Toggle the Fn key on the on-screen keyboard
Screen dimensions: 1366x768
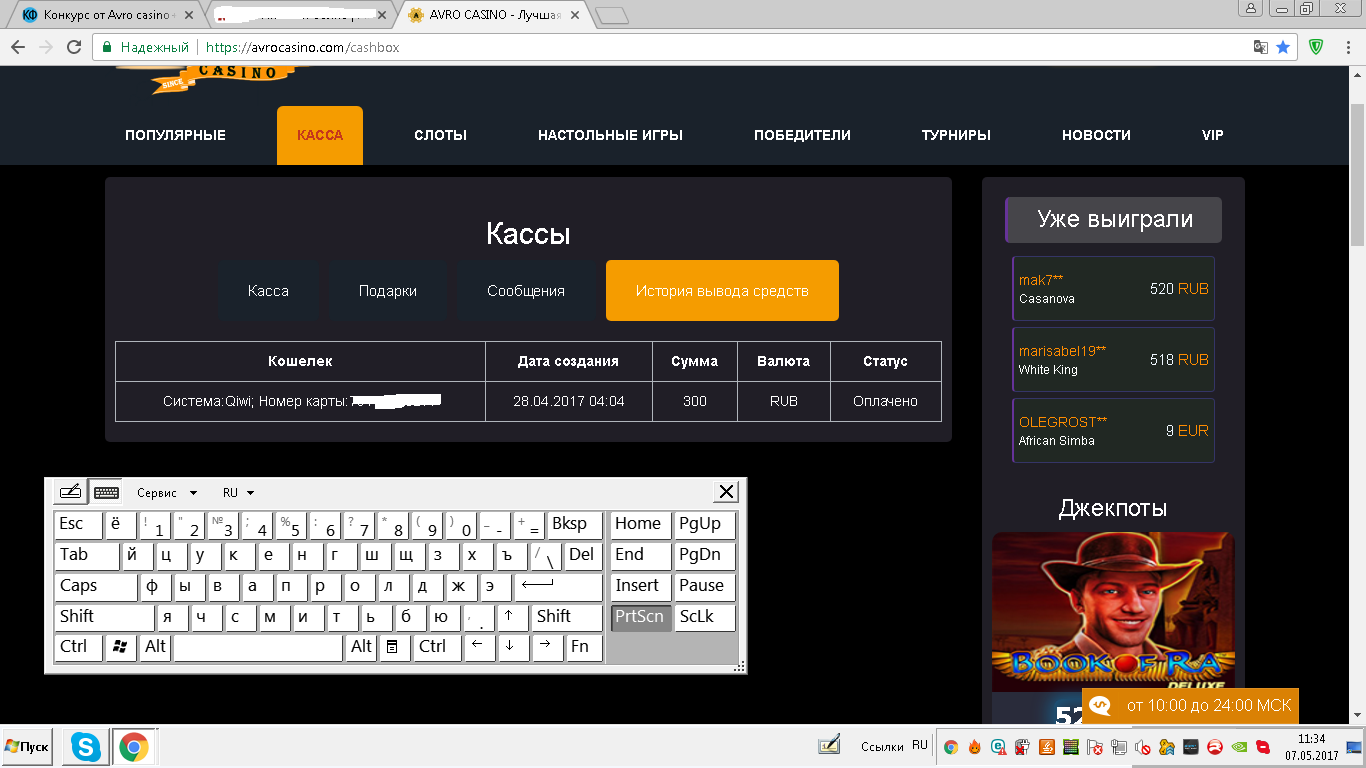tap(583, 647)
